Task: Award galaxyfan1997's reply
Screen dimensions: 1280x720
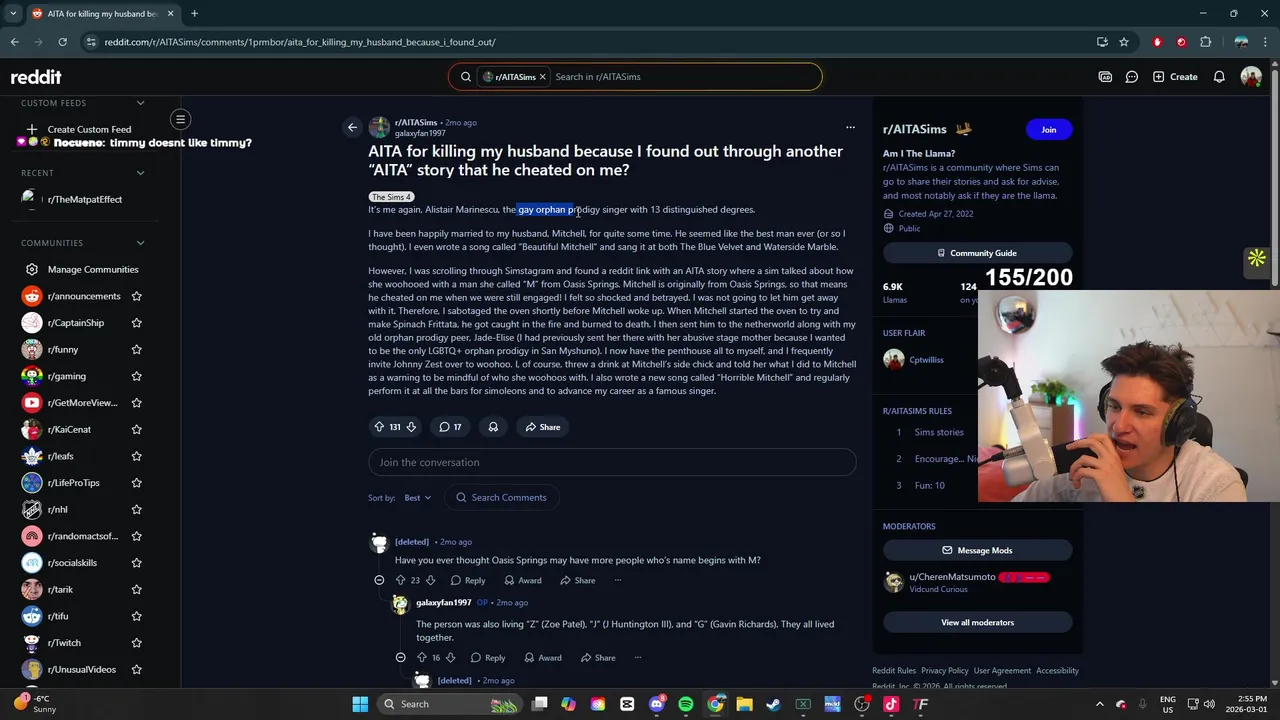Action: click(x=543, y=658)
